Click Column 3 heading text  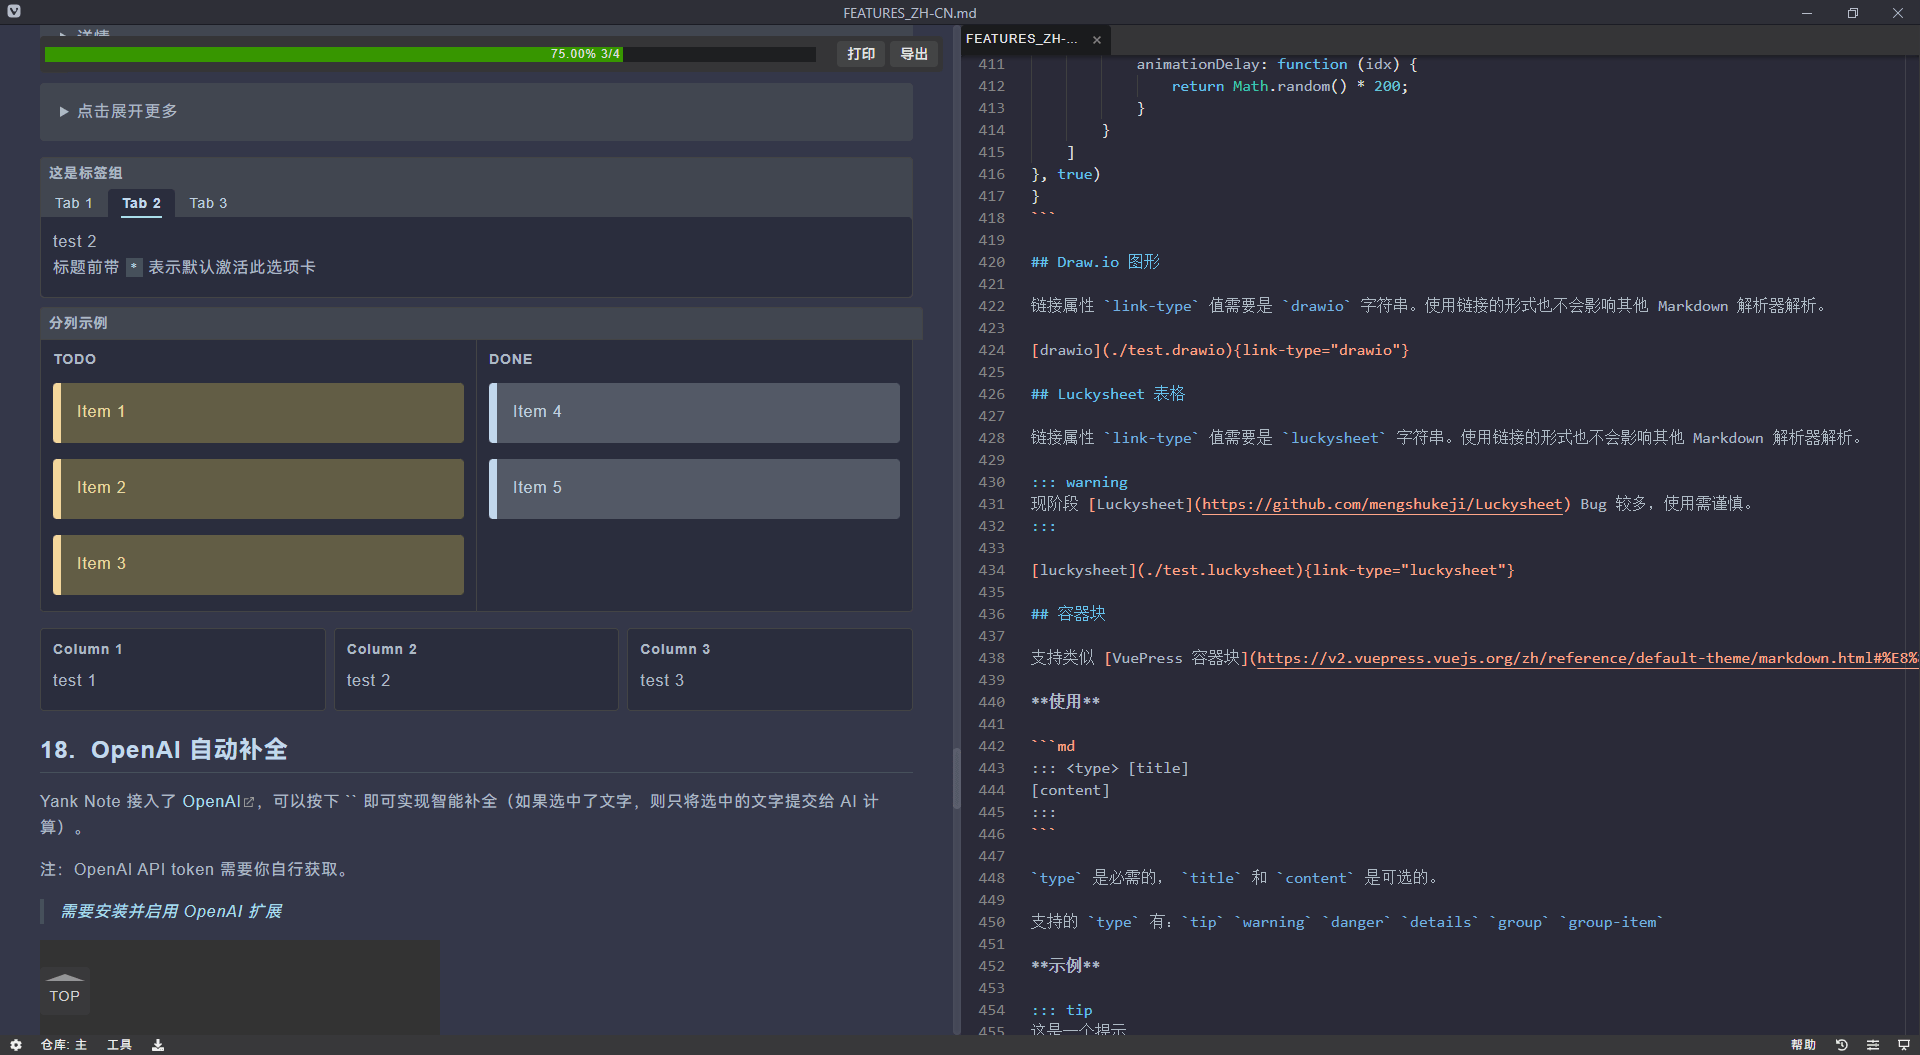click(675, 649)
